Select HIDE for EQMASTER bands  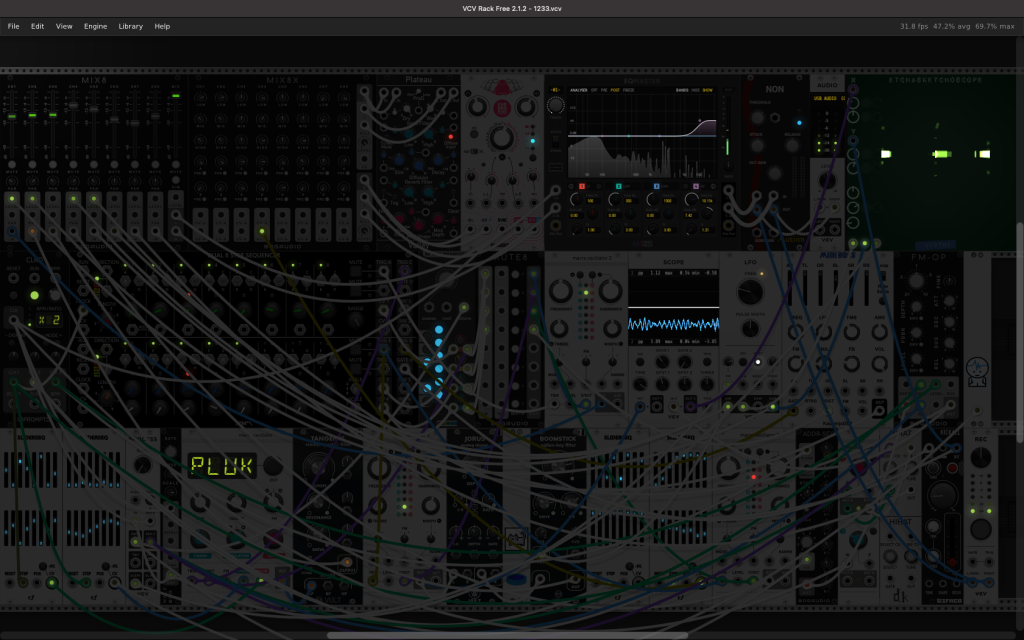point(696,90)
